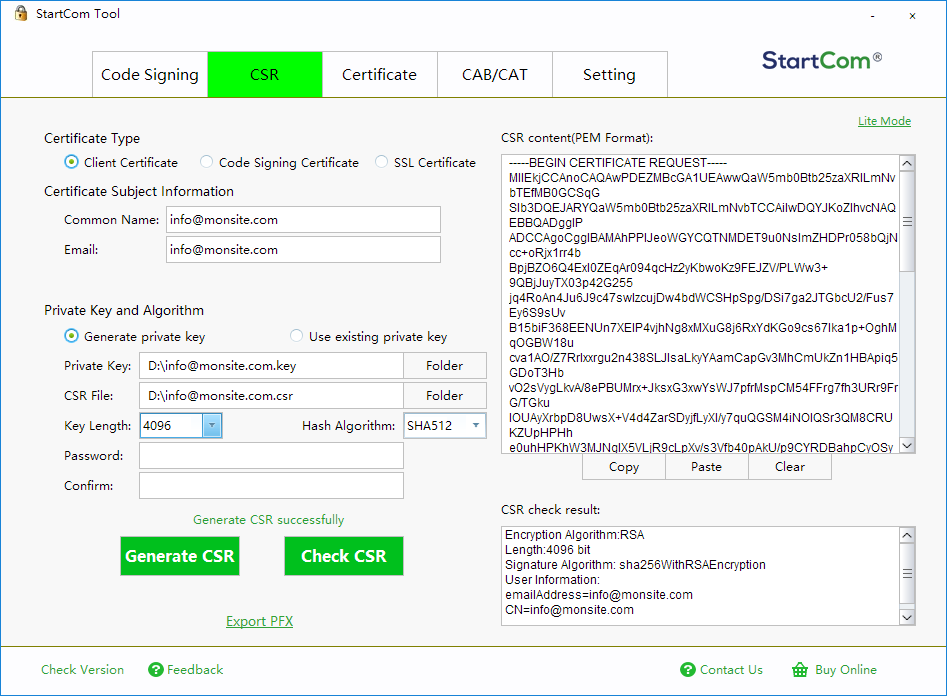Choose SSL Certificate type

coord(381,161)
